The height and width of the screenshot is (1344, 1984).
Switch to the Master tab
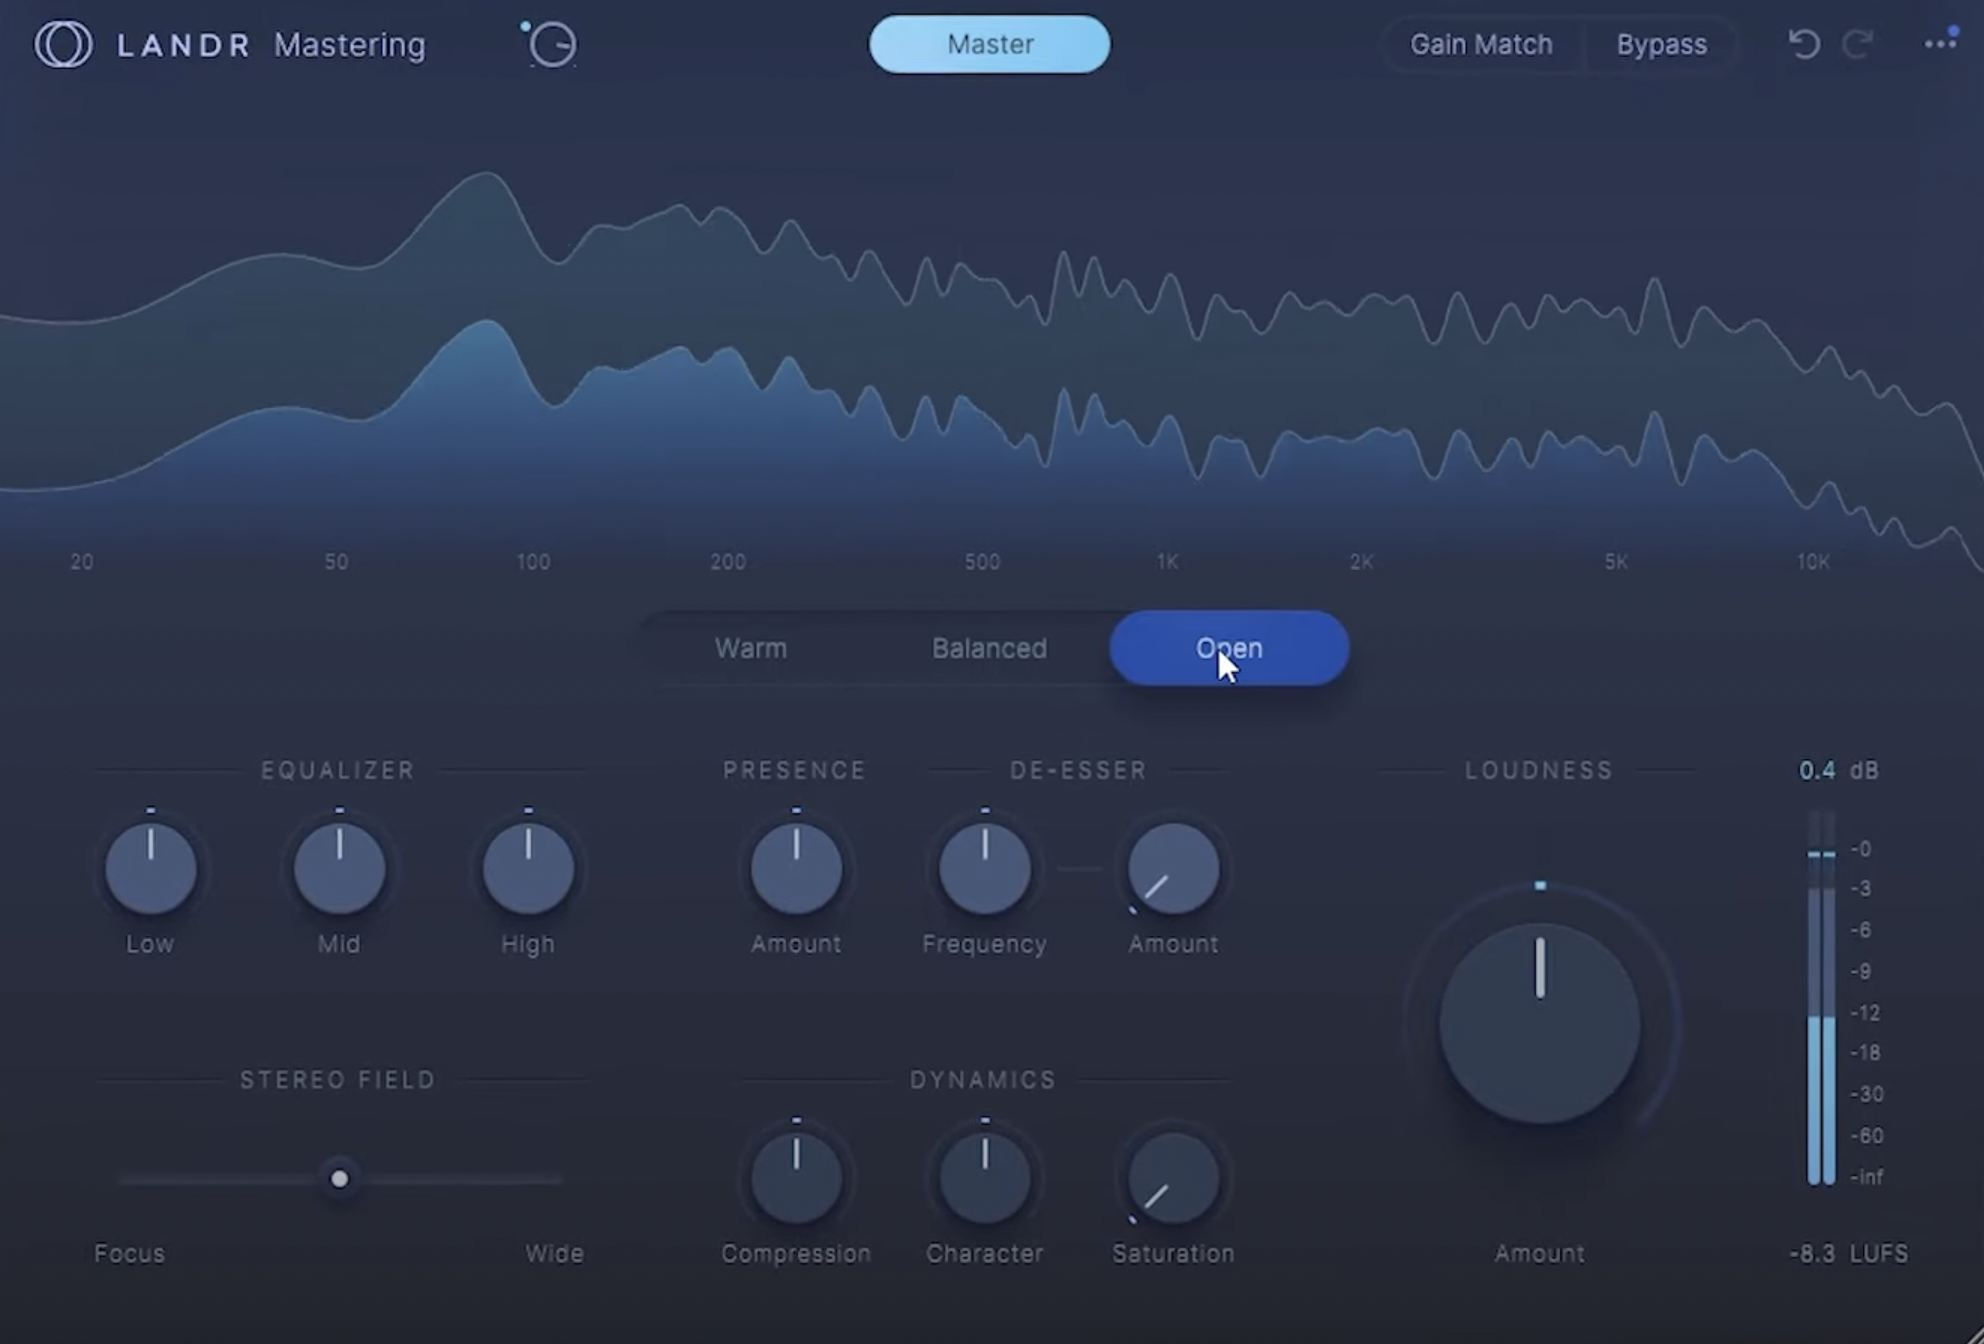(989, 44)
